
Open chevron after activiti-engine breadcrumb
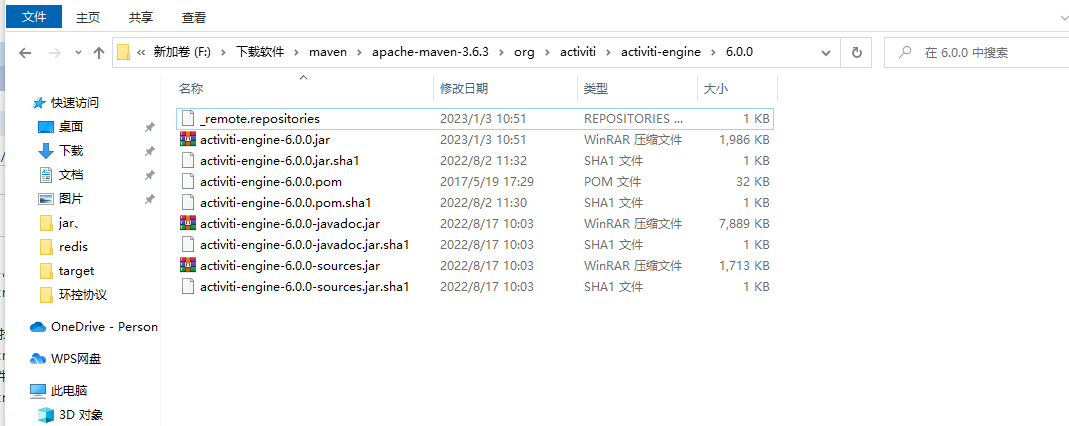point(714,52)
